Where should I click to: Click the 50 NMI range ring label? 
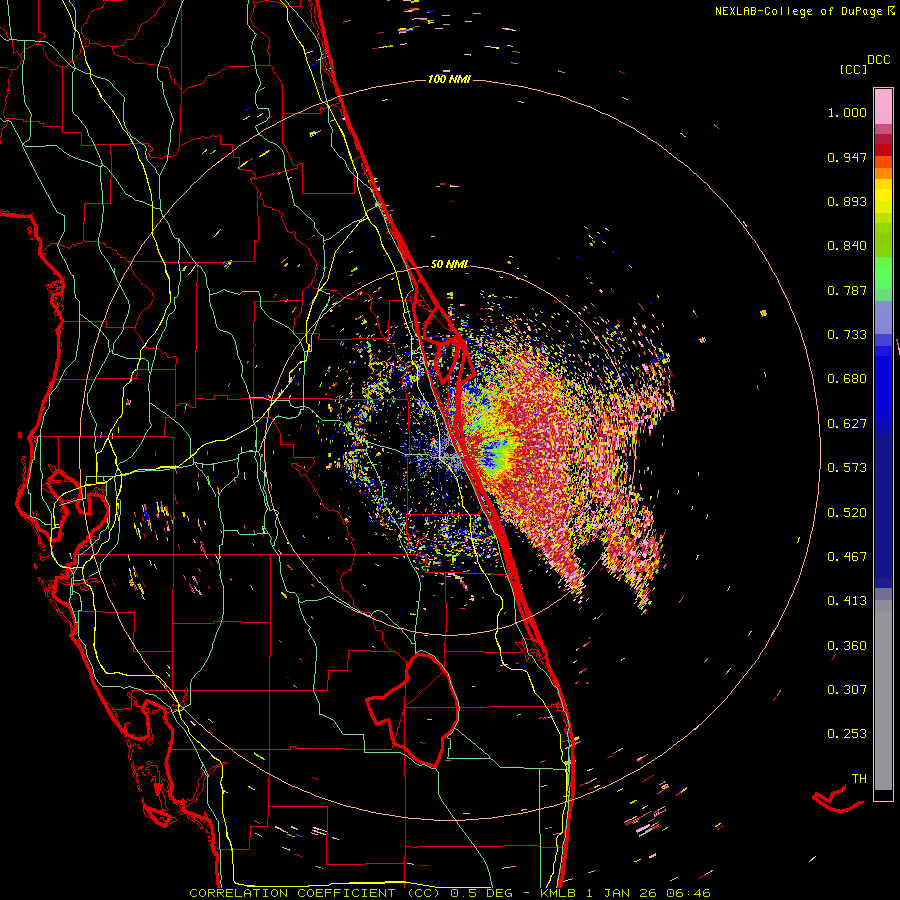[x=449, y=264]
